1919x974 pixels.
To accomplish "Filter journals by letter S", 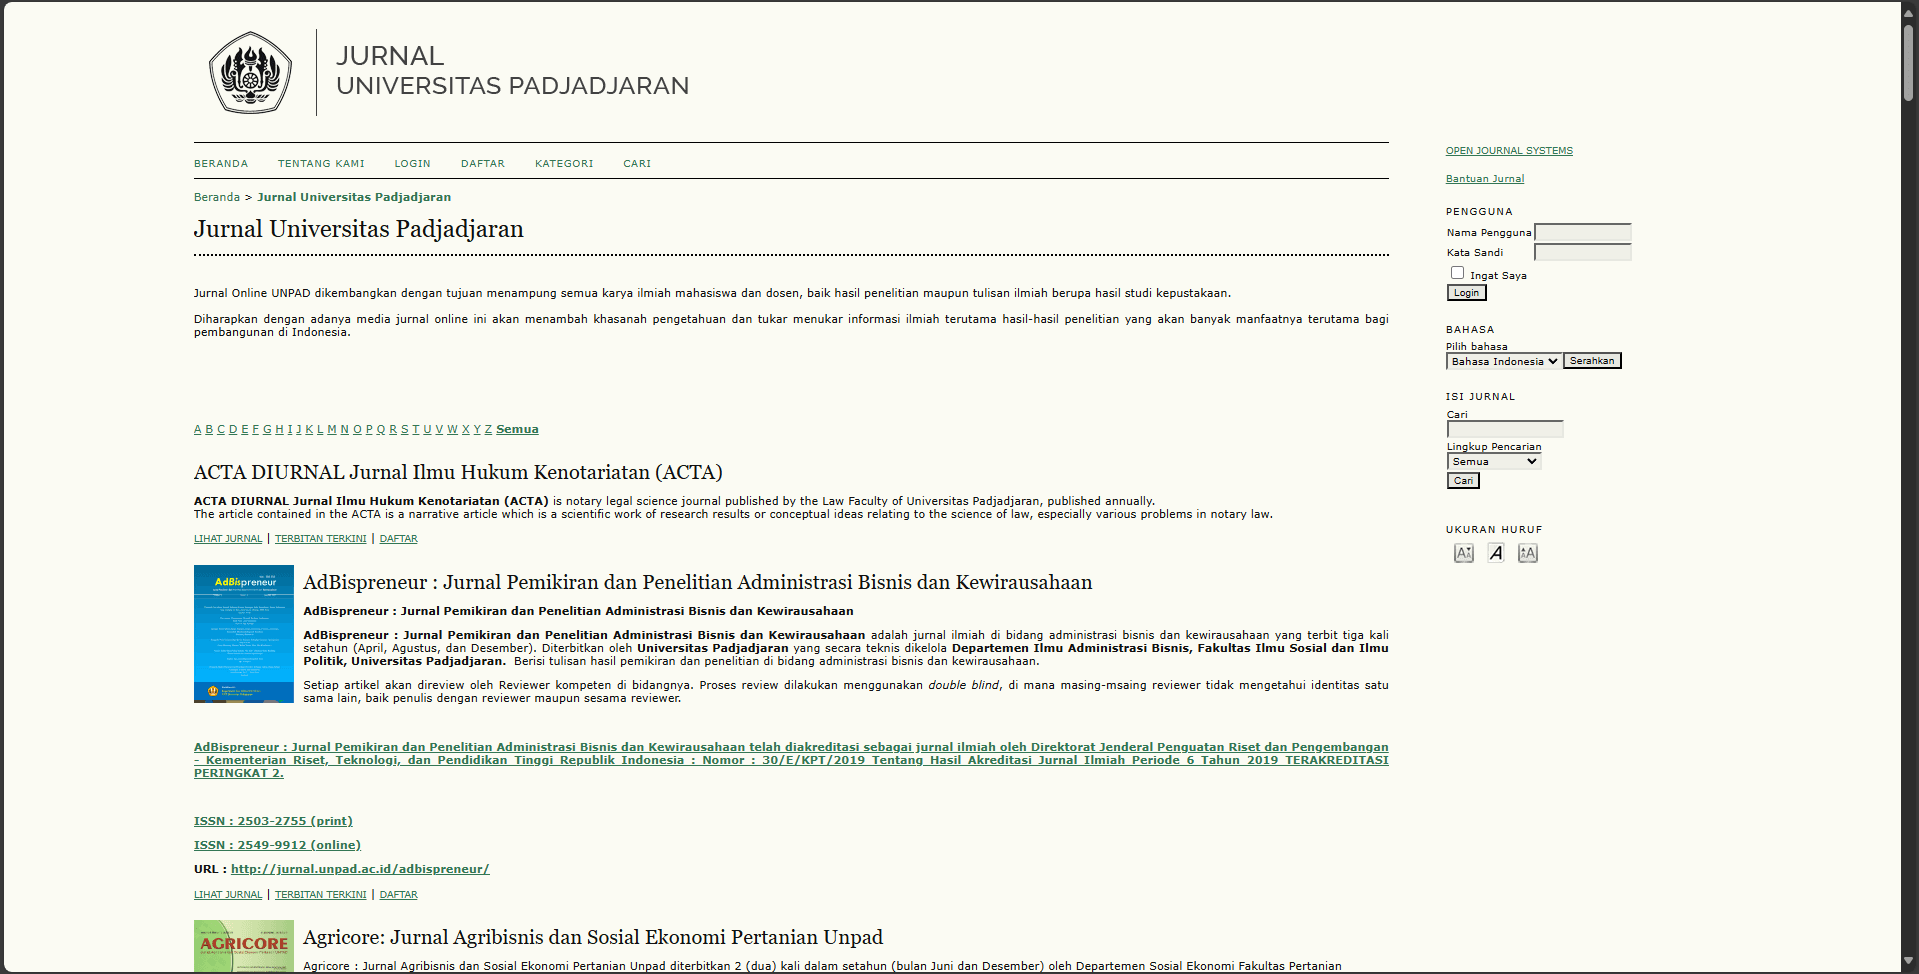I will point(404,429).
